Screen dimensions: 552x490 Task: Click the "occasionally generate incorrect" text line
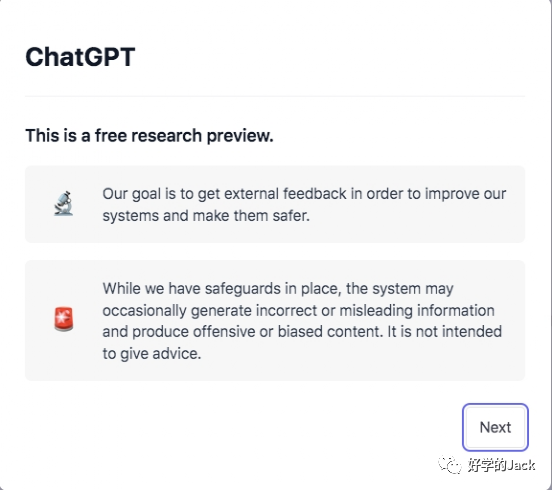299,310
